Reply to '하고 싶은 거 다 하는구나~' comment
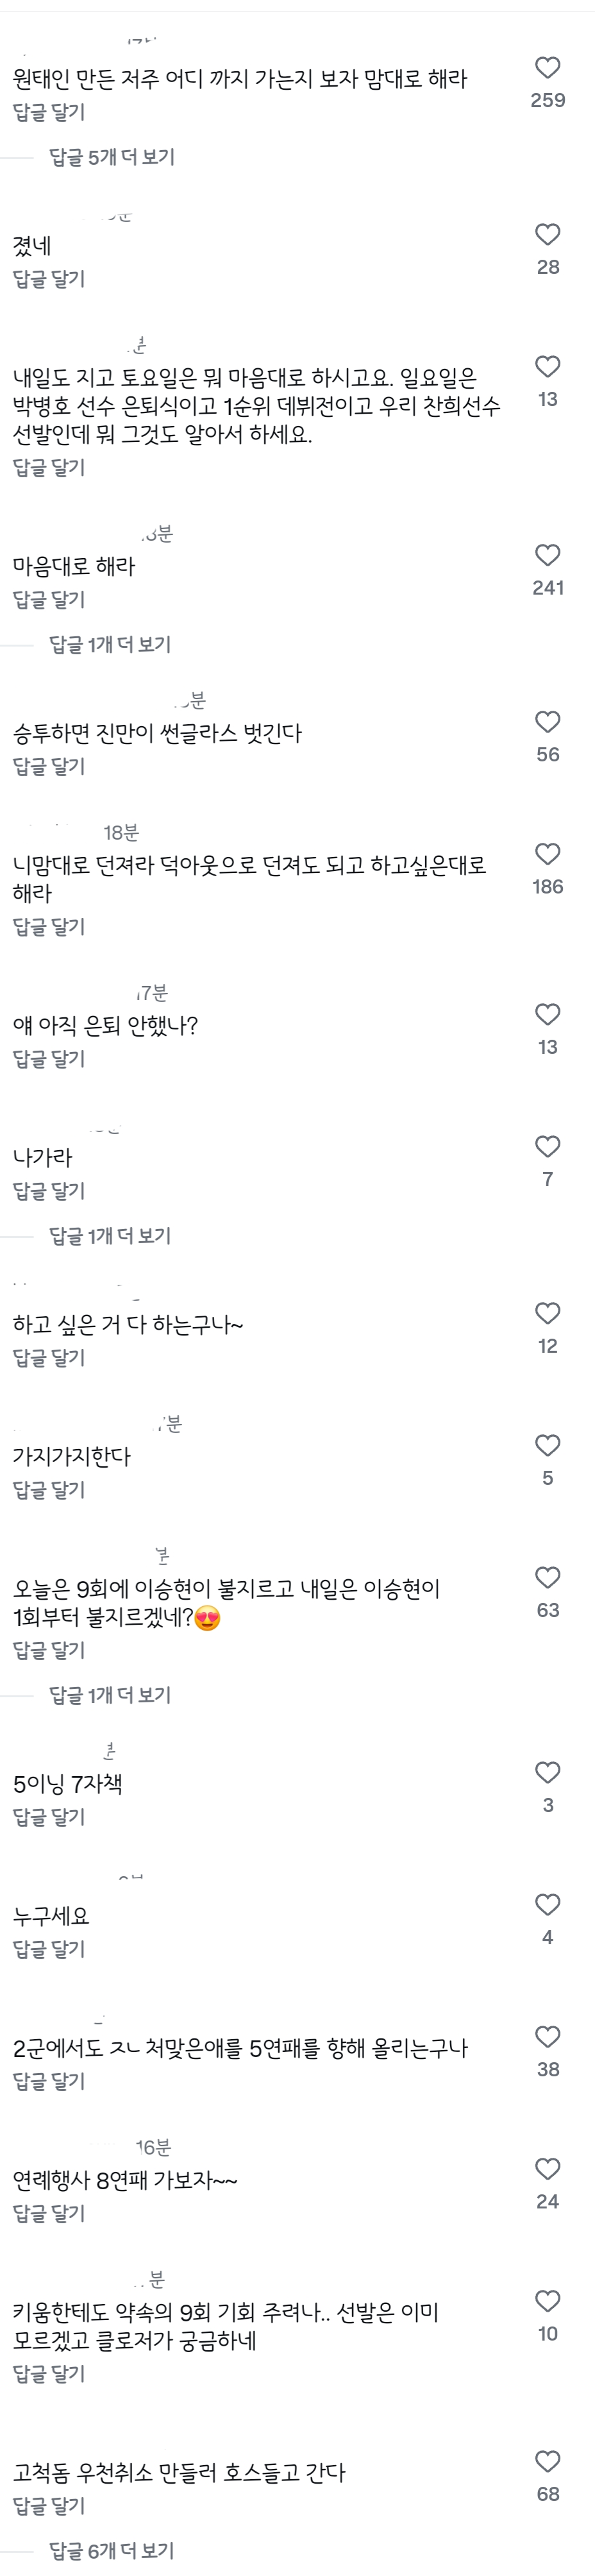 coord(49,1358)
